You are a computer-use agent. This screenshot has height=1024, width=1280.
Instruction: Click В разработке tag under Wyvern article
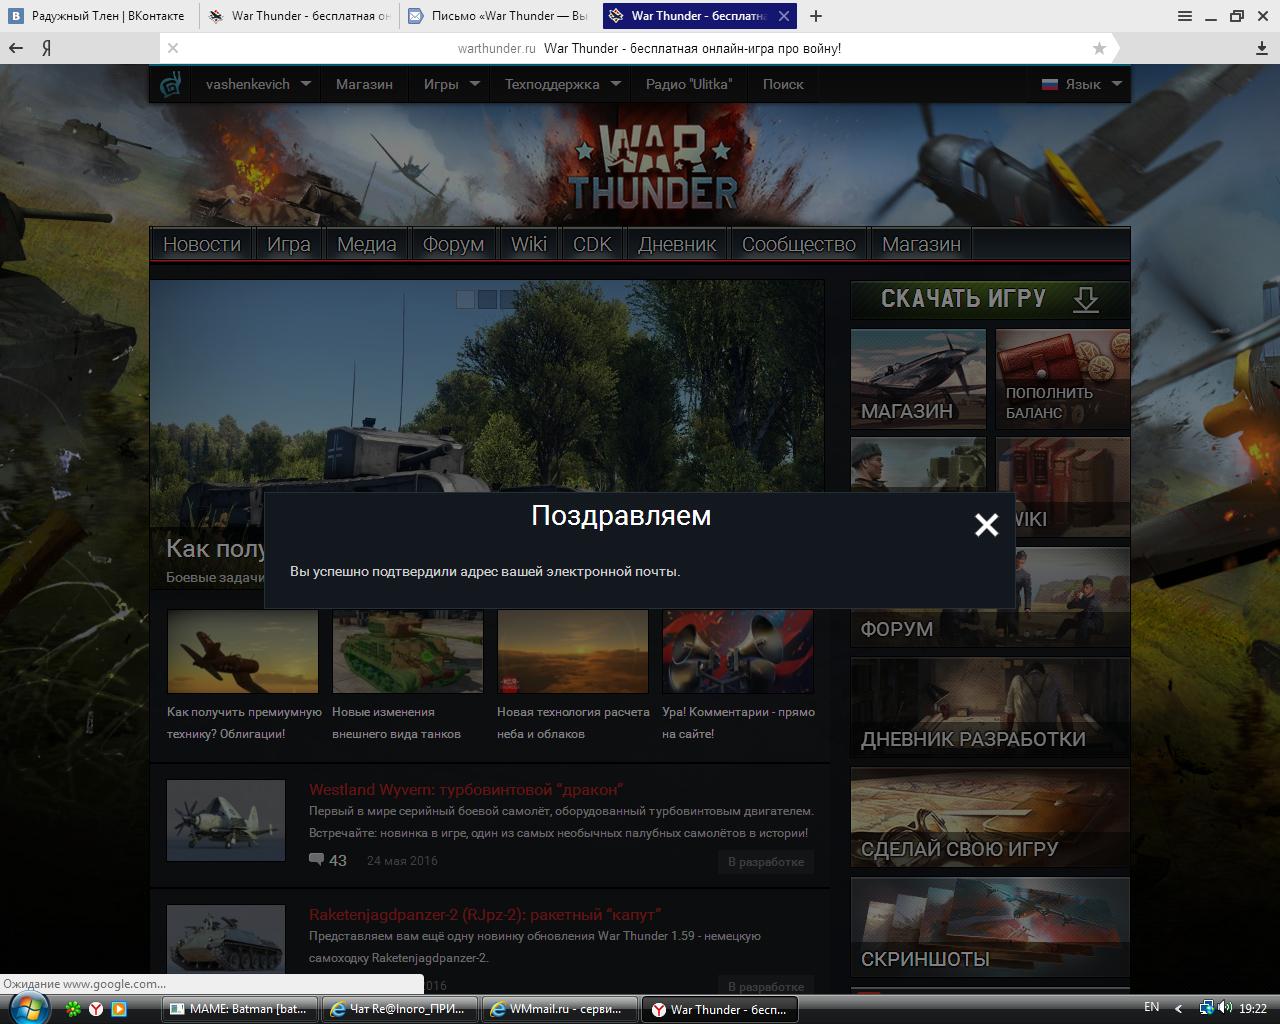(766, 862)
